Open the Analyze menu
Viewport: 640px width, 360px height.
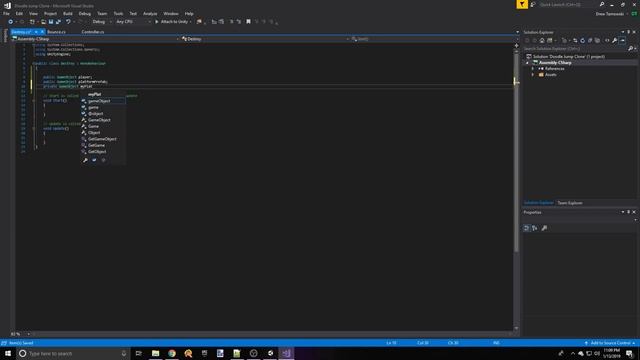pos(150,13)
